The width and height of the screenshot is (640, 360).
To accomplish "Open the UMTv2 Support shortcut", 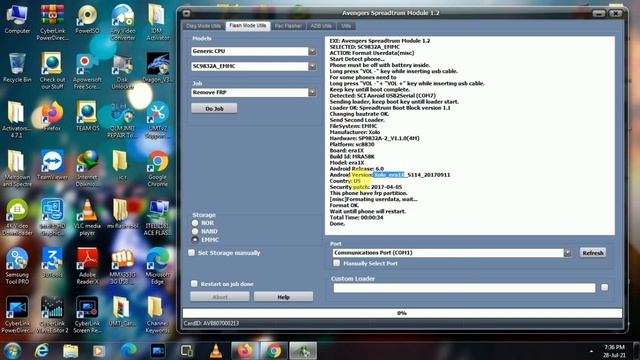I will coord(158,120).
